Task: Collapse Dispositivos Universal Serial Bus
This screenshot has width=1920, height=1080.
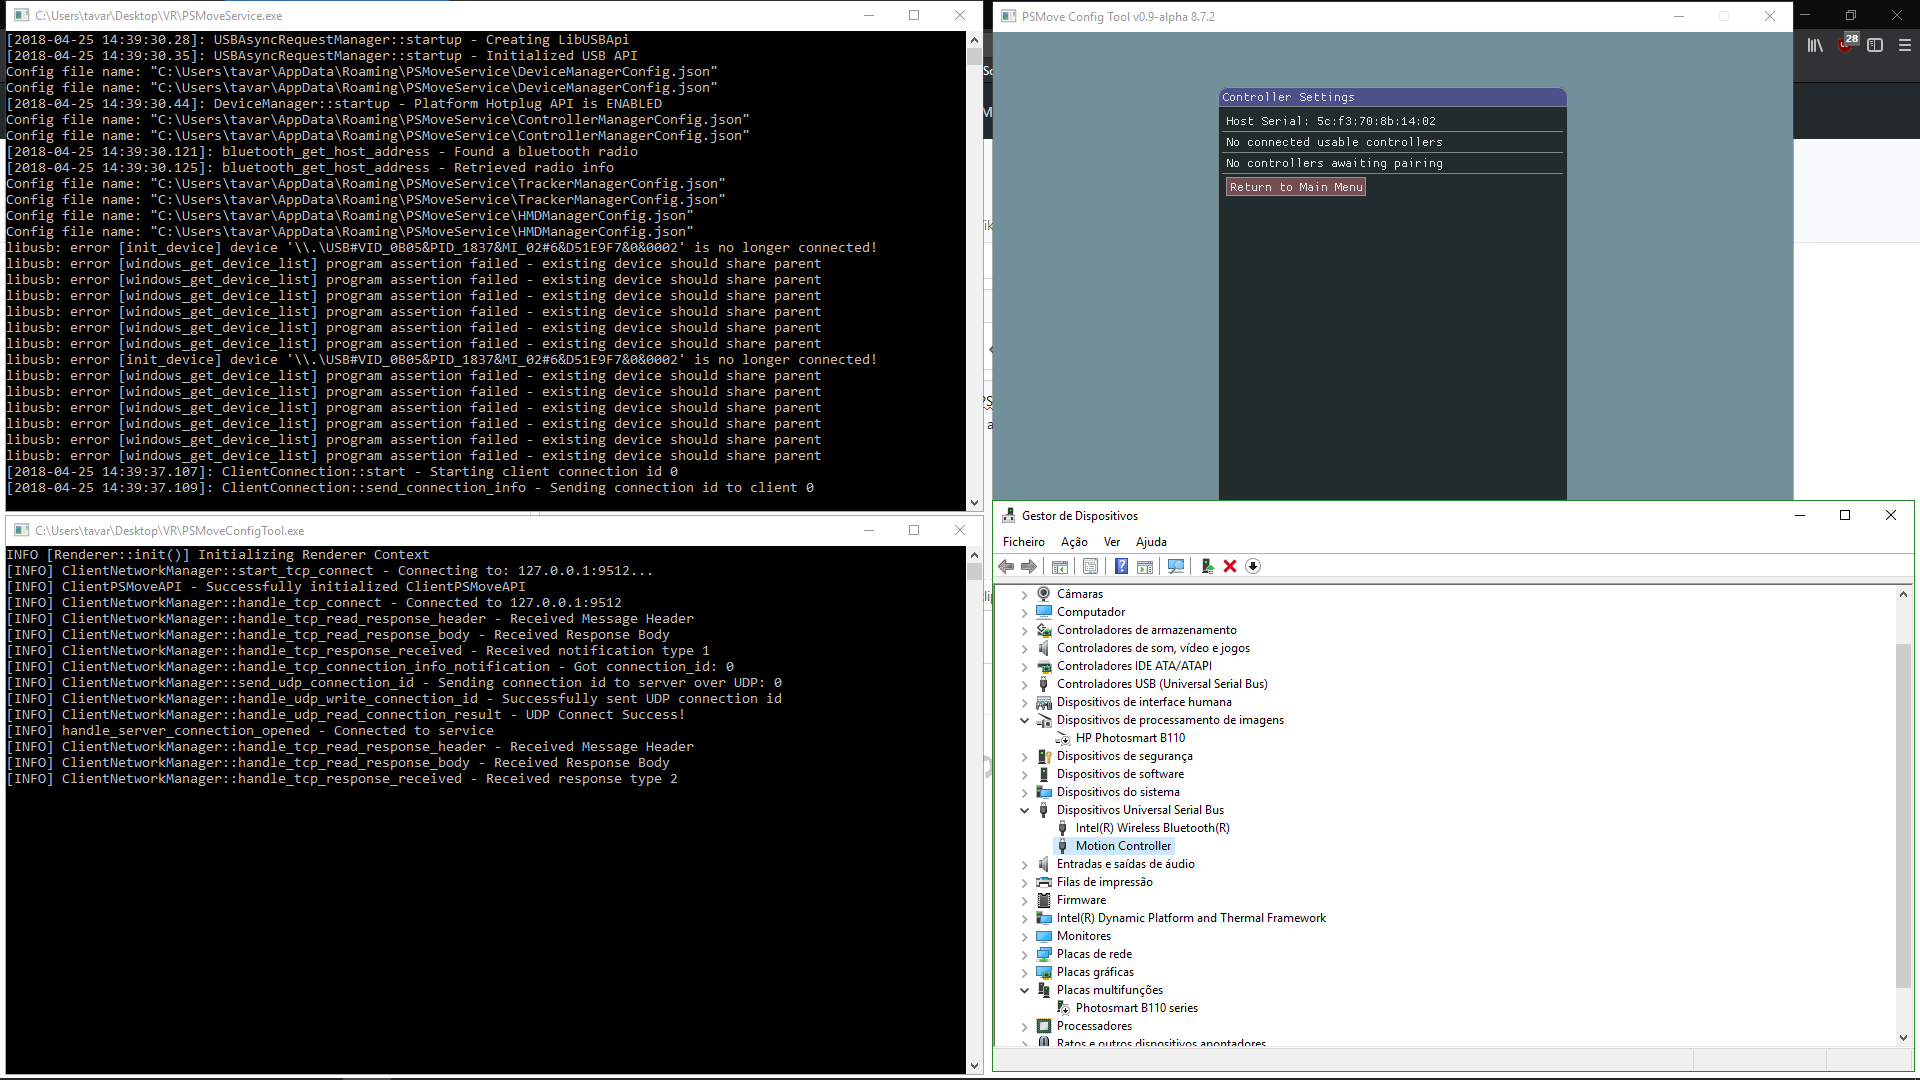Action: 1024,810
